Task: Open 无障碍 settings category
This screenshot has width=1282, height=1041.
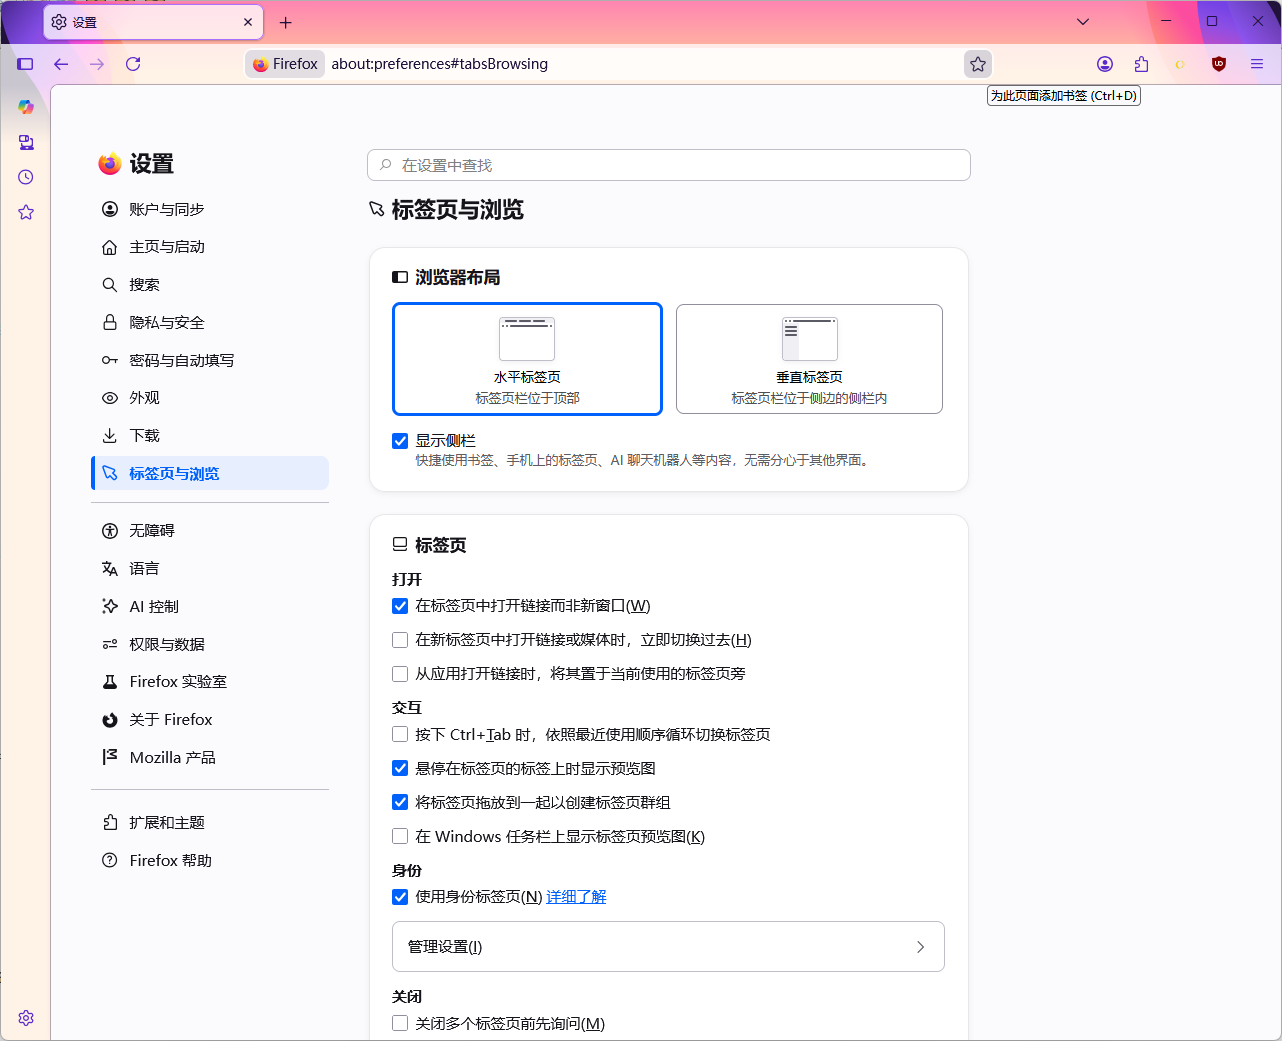Action: pos(210,531)
